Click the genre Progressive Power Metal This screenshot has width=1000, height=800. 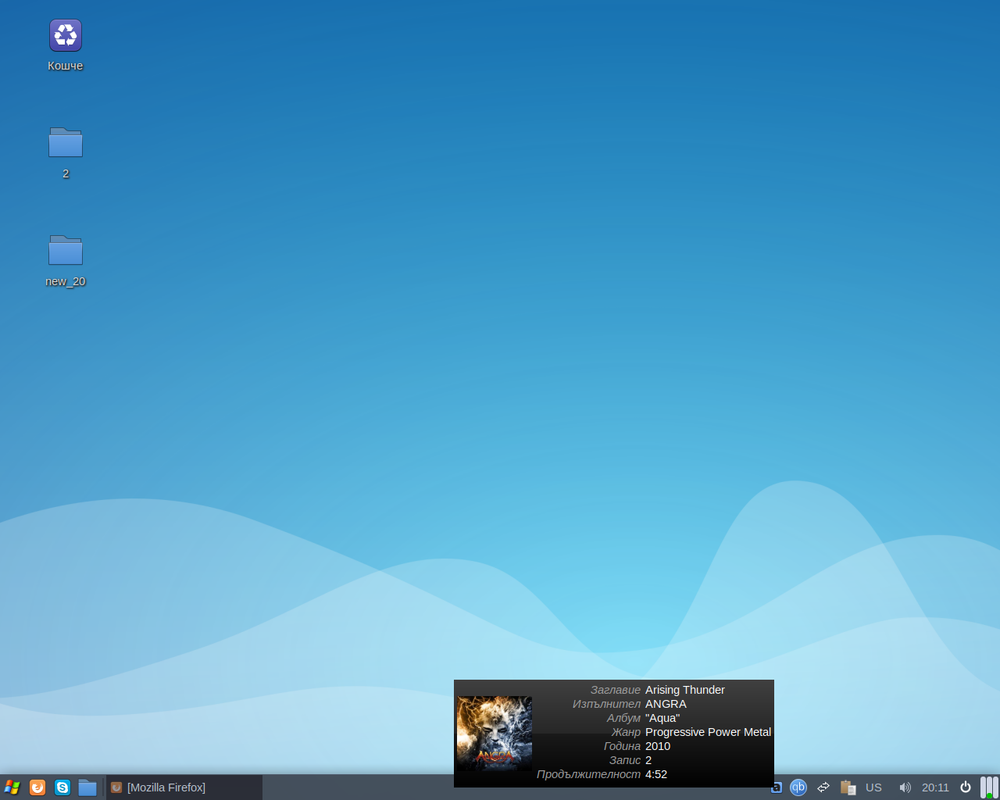708,732
